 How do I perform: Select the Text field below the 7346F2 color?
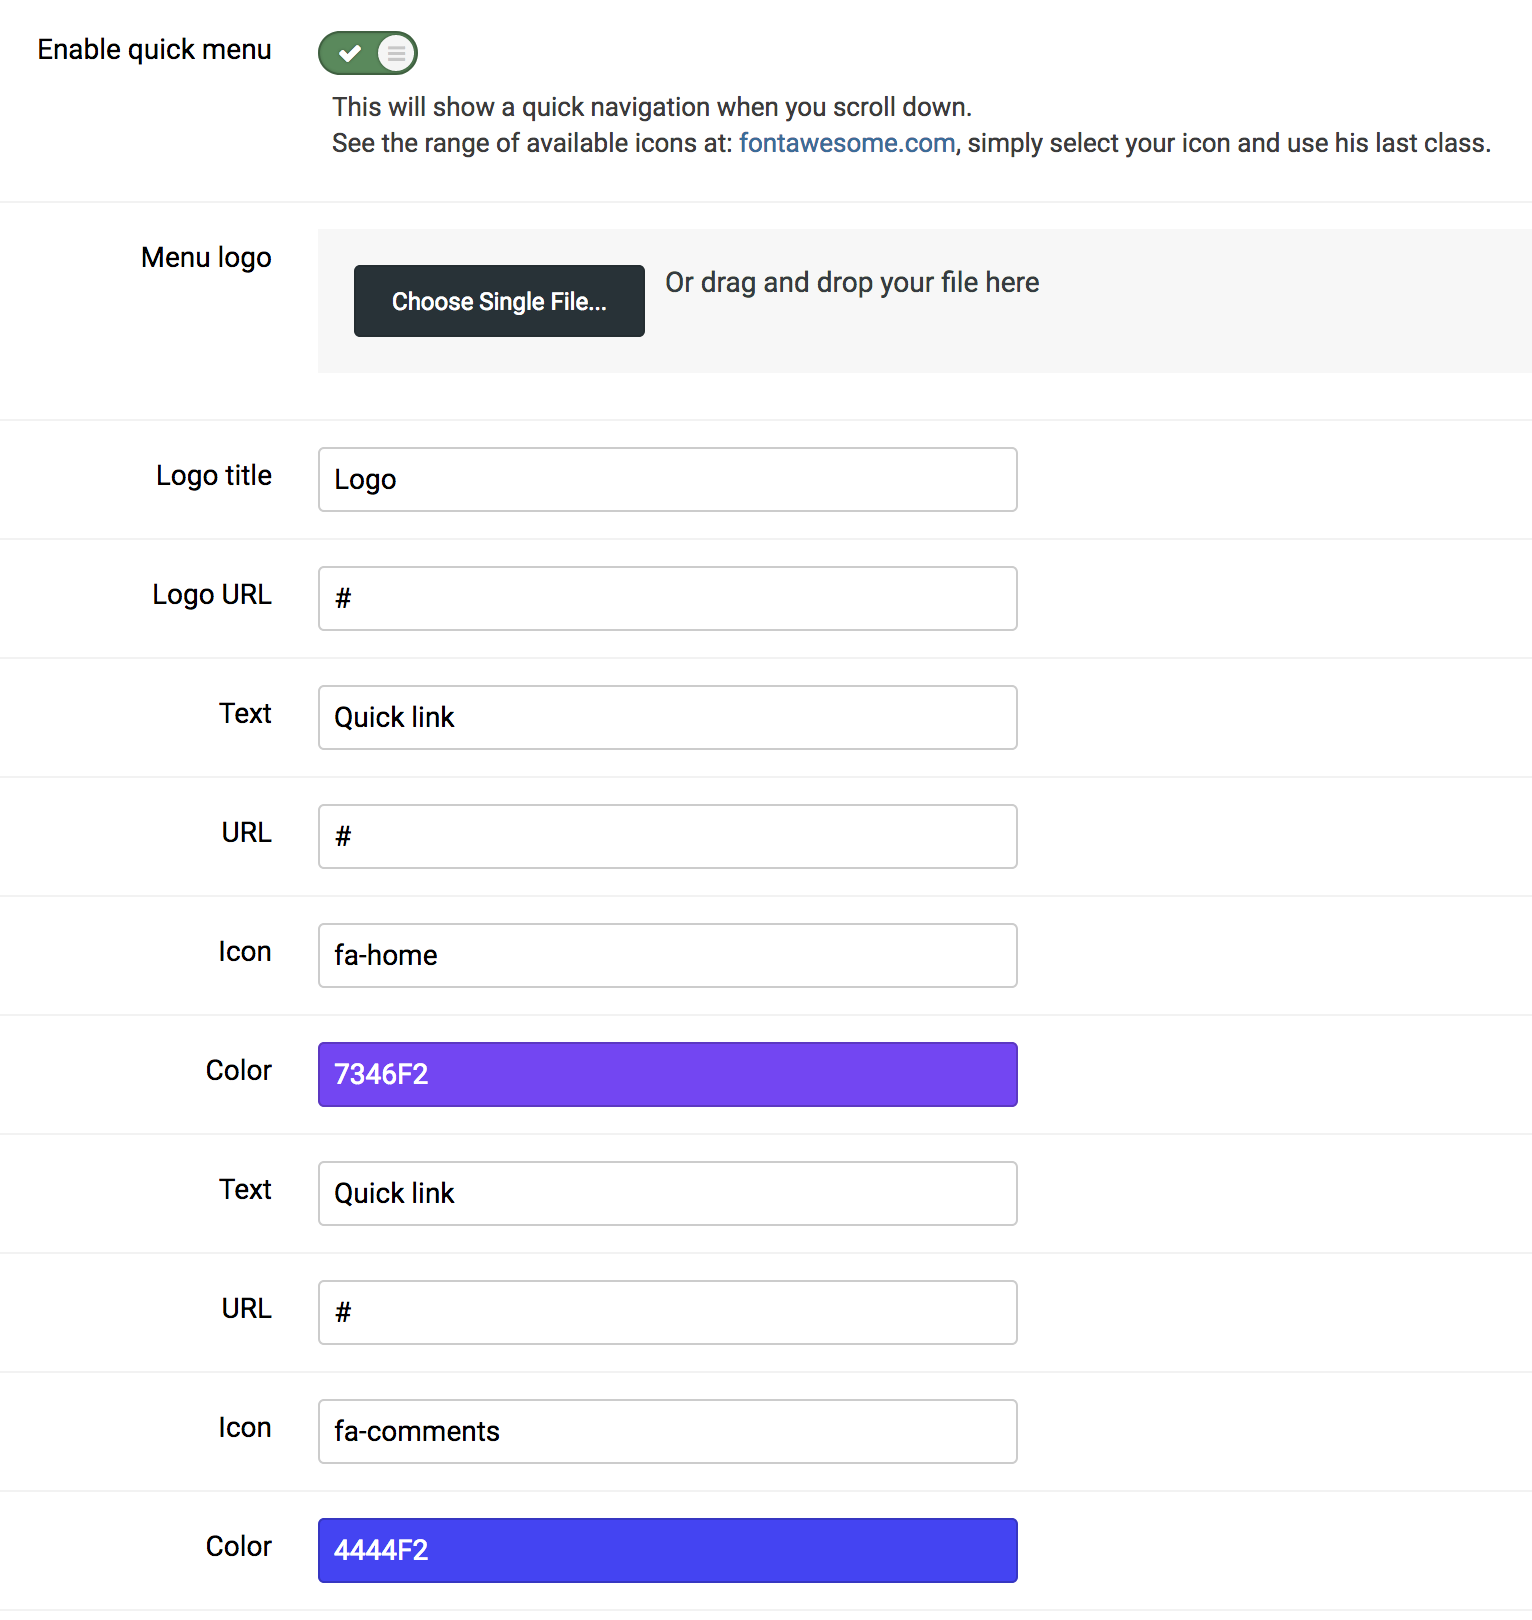pyautogui.click(x=667, y=1193)
